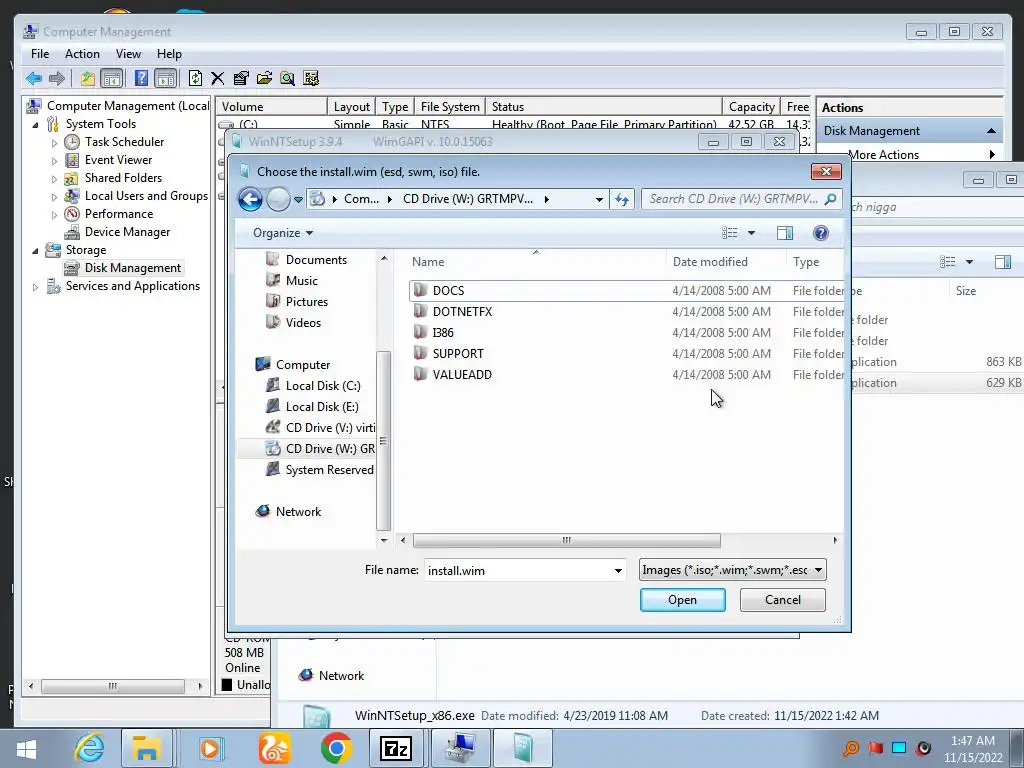This screenshot has width=1024, height=768.
Task: Click Forward arrow in Computer Management toolbar
Action: pos(57,78)
